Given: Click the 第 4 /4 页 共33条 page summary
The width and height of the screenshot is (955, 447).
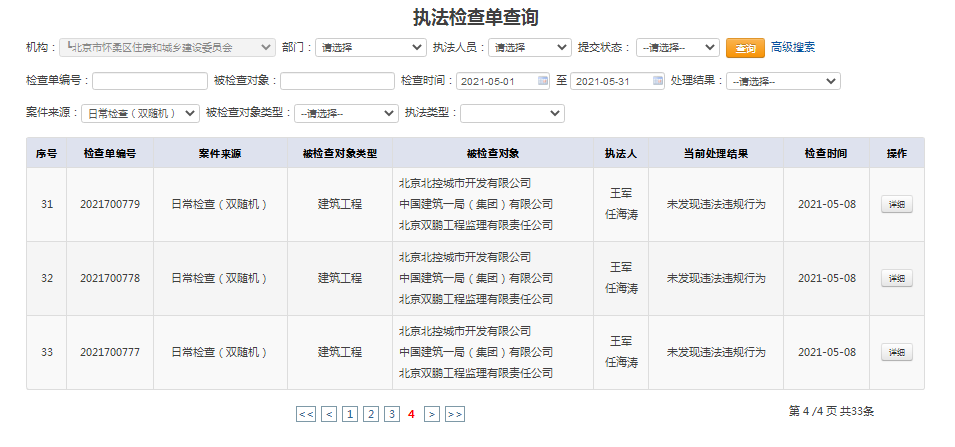Looking at the screenshot, I should pos(831,412).
